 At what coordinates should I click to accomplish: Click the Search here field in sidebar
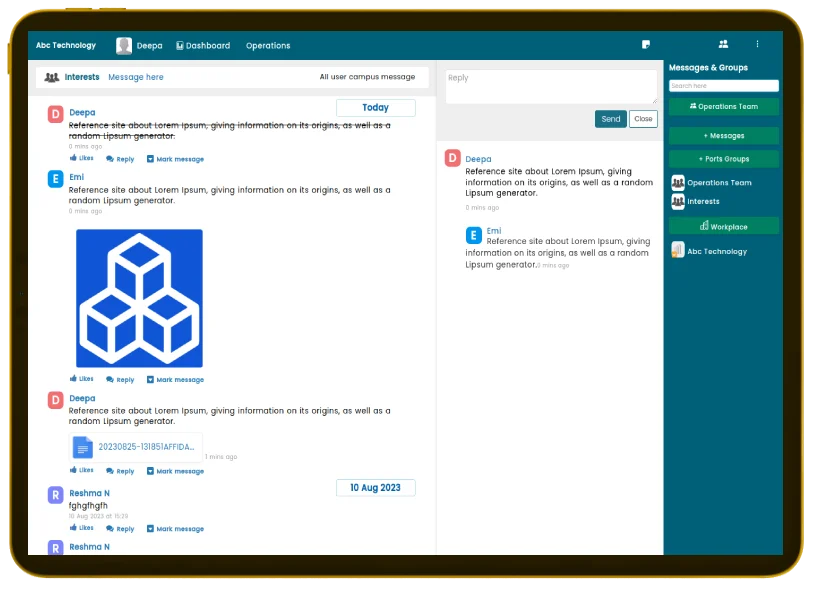click(x=724, y=86)
